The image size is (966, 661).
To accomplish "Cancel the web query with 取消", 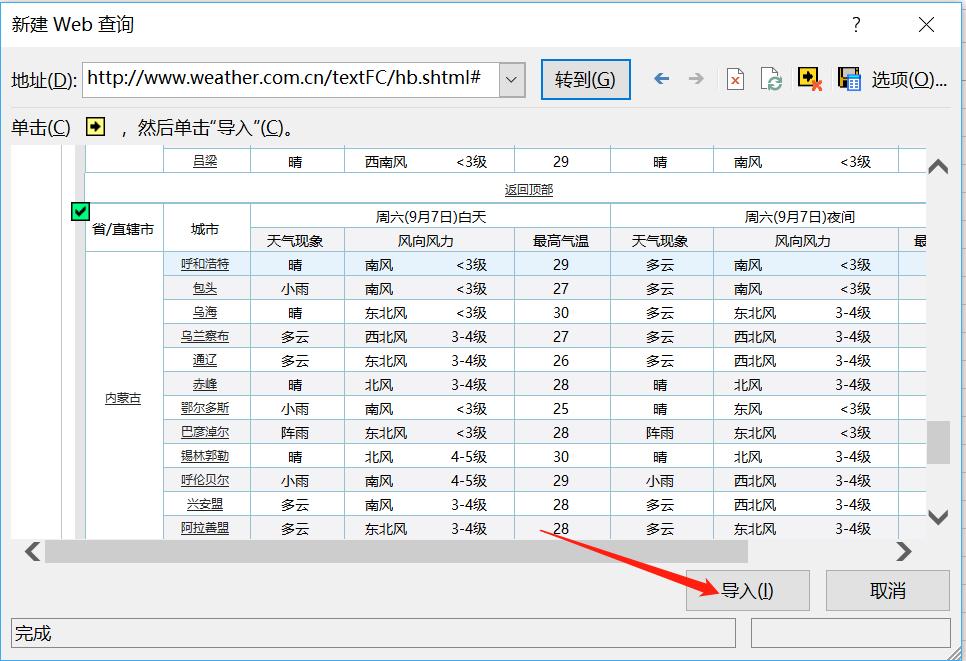I will (x=886, y=590).
